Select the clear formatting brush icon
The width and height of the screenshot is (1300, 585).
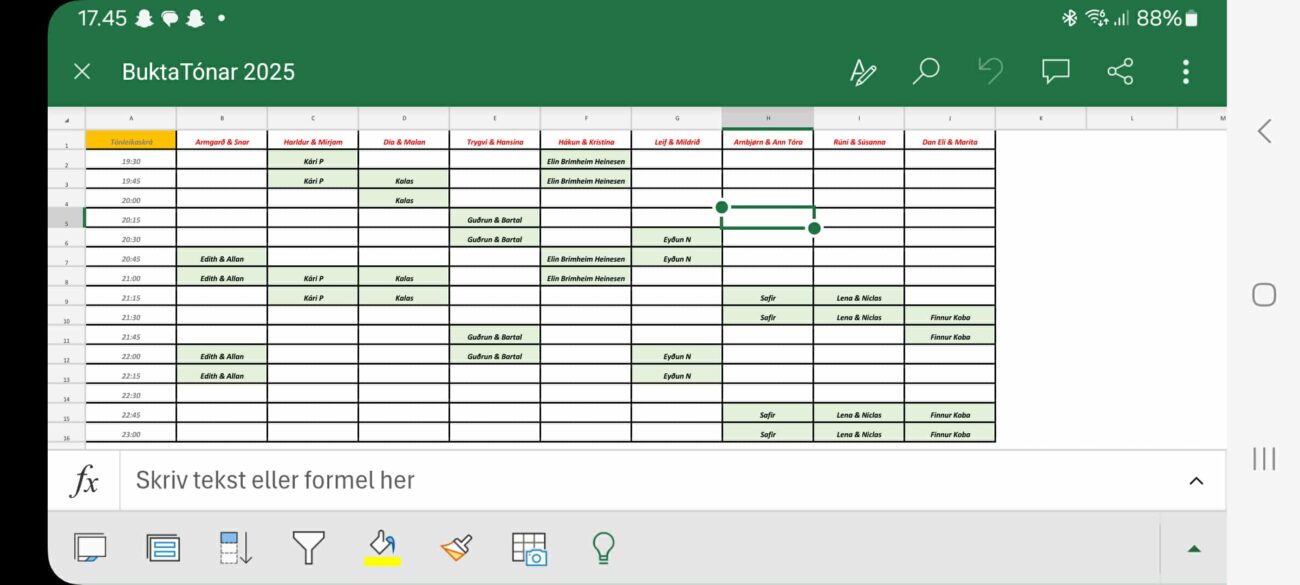(x=456, y=547)
